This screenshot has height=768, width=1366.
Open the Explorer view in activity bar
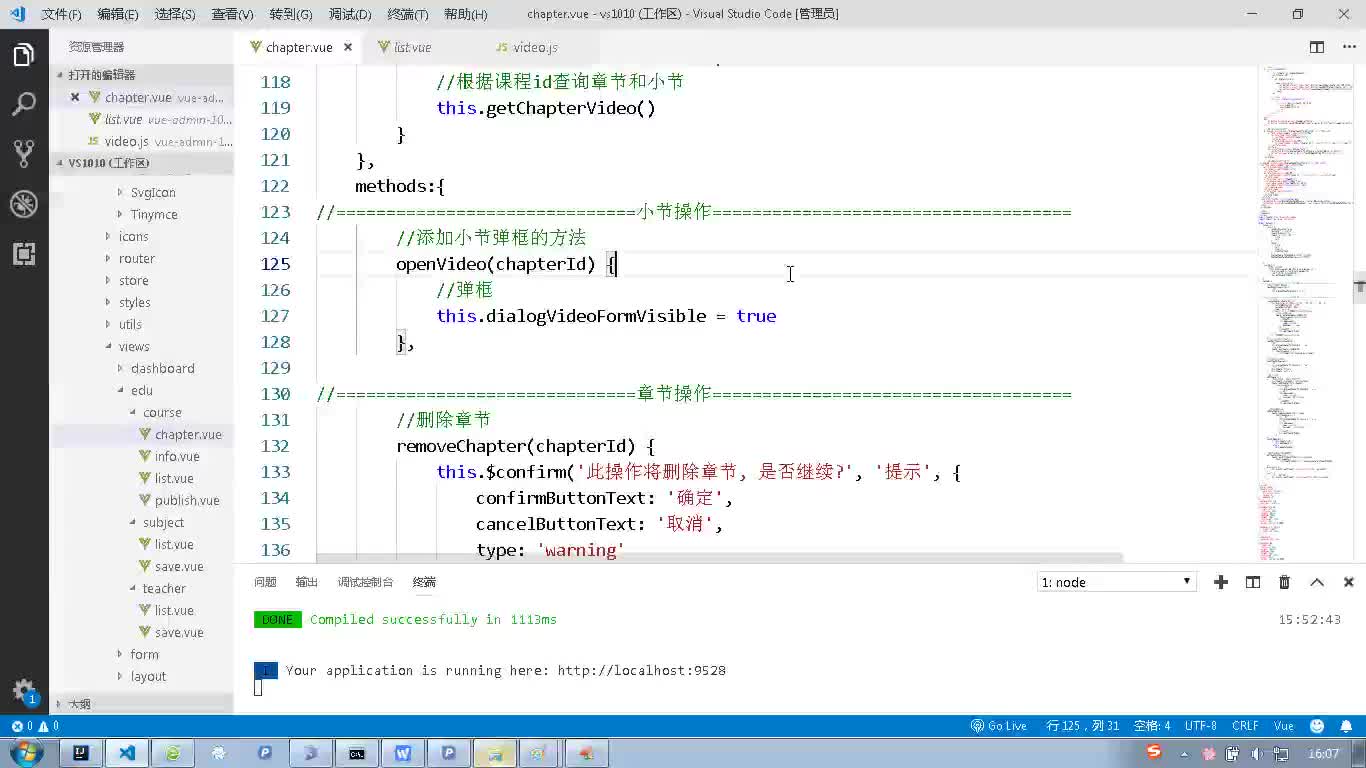coord(24,55)
